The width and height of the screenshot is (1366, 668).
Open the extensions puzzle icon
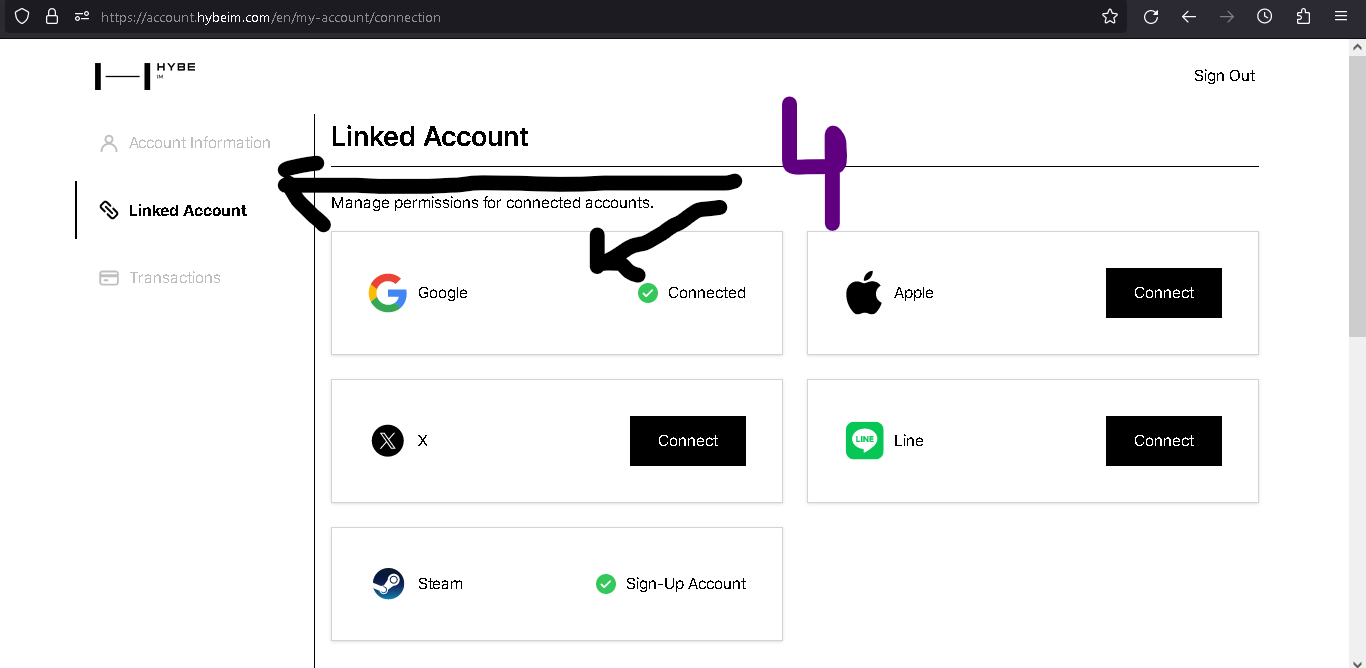coord(1303,17)
